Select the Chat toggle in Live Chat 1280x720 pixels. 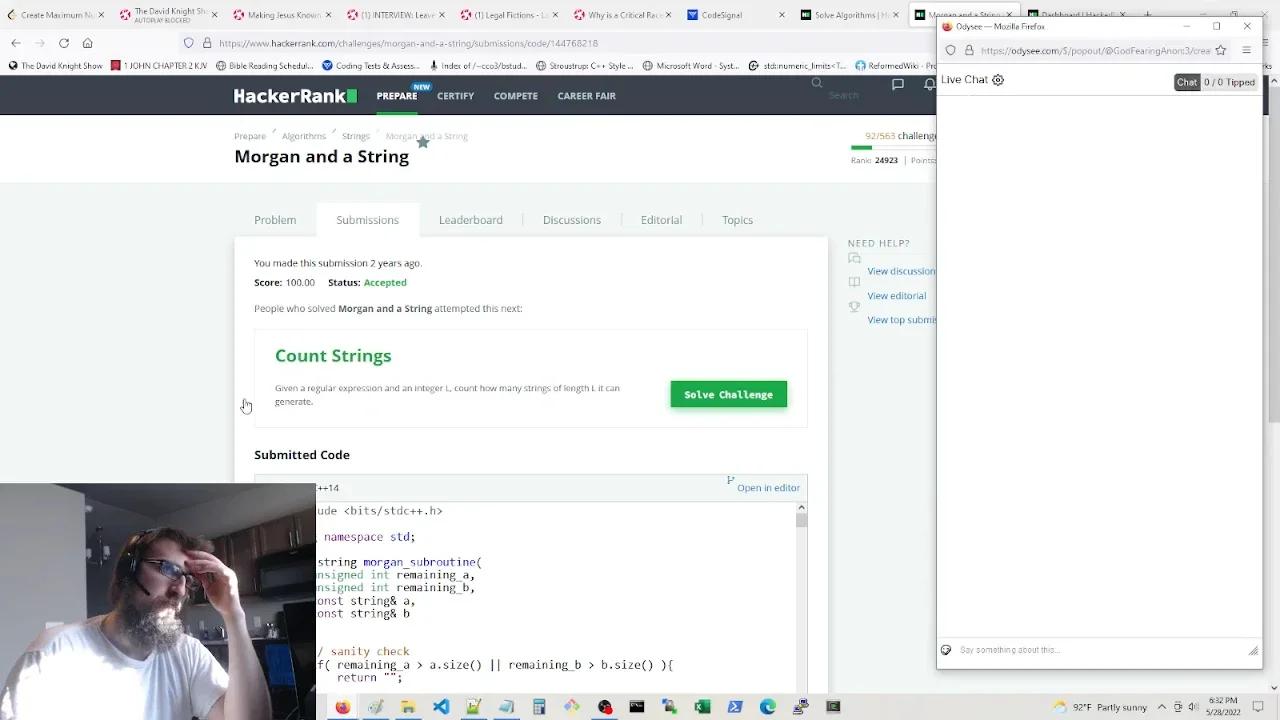click(1187, 82)
